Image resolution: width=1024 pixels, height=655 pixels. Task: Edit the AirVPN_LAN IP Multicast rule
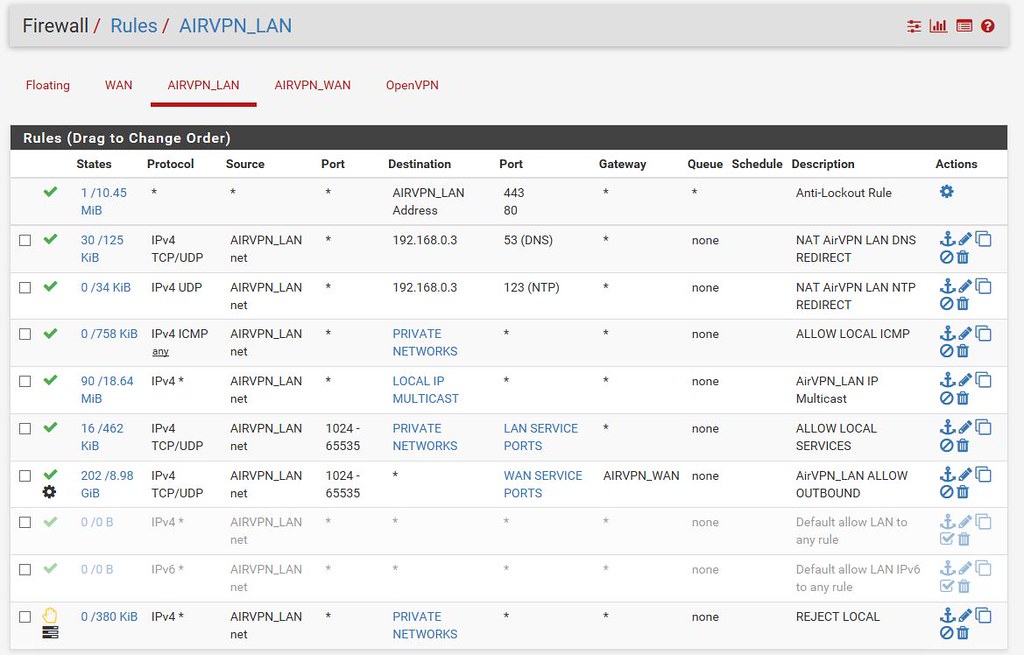(965, 380)
